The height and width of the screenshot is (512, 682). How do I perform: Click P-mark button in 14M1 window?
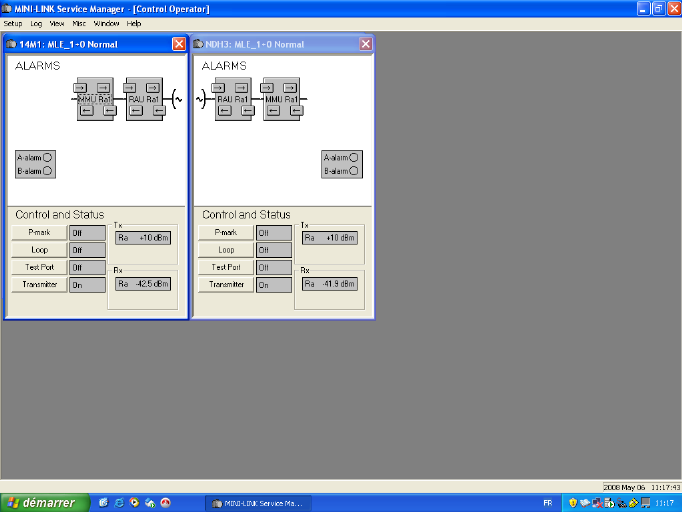pyautogui.click(x=39, y=232)
